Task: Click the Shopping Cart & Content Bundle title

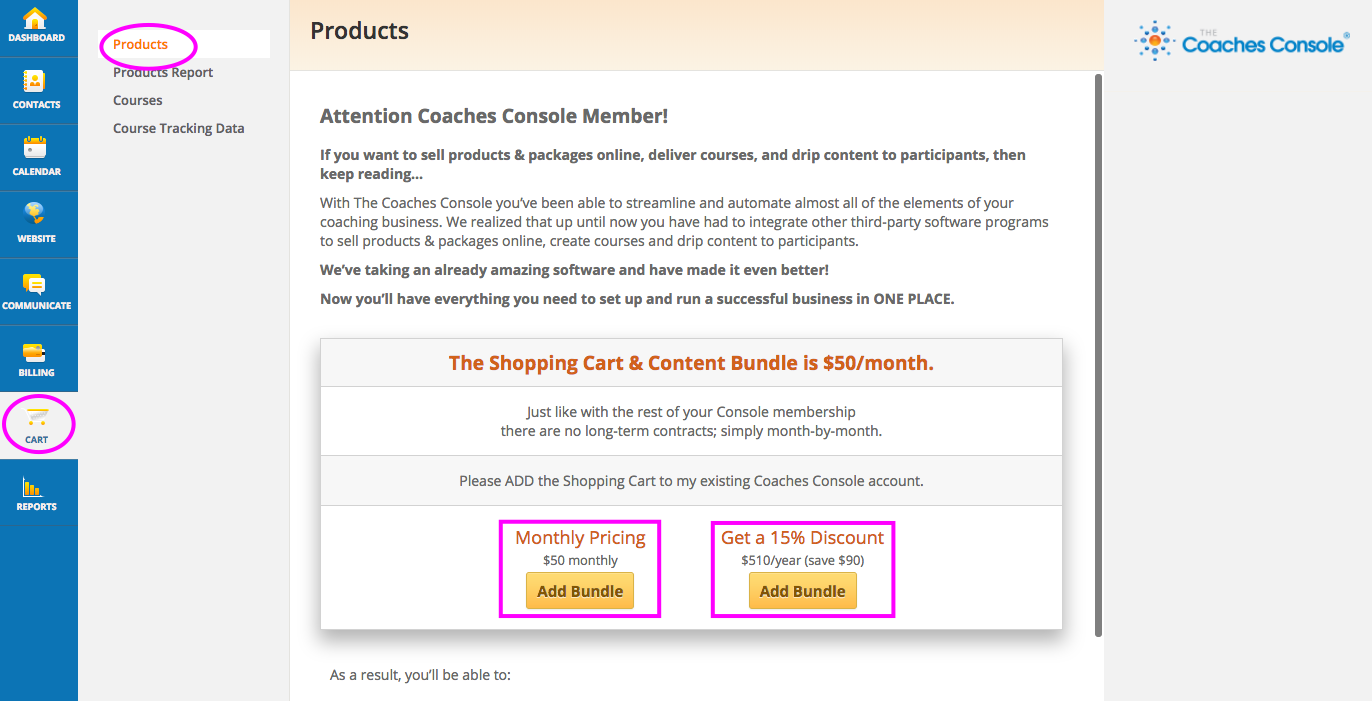Action: point(691,363)
